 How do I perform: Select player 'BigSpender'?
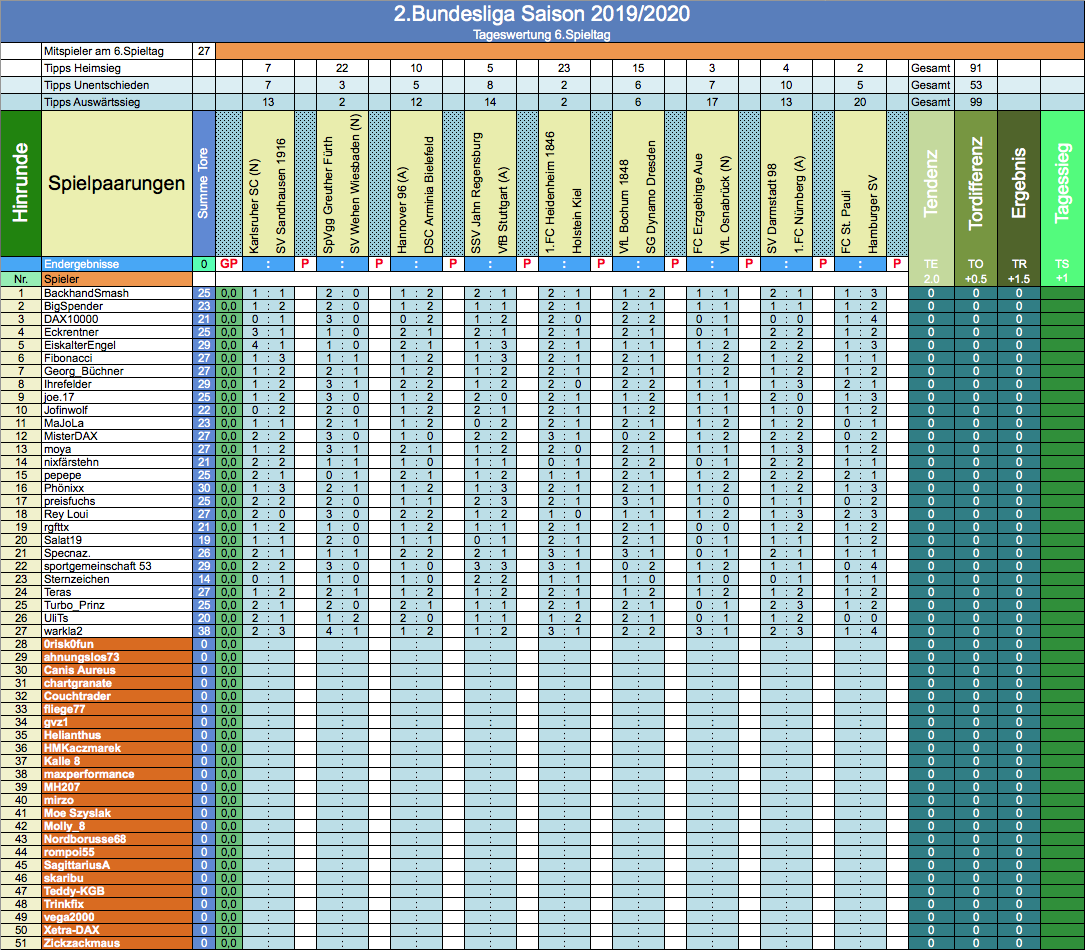pos(117,307)
